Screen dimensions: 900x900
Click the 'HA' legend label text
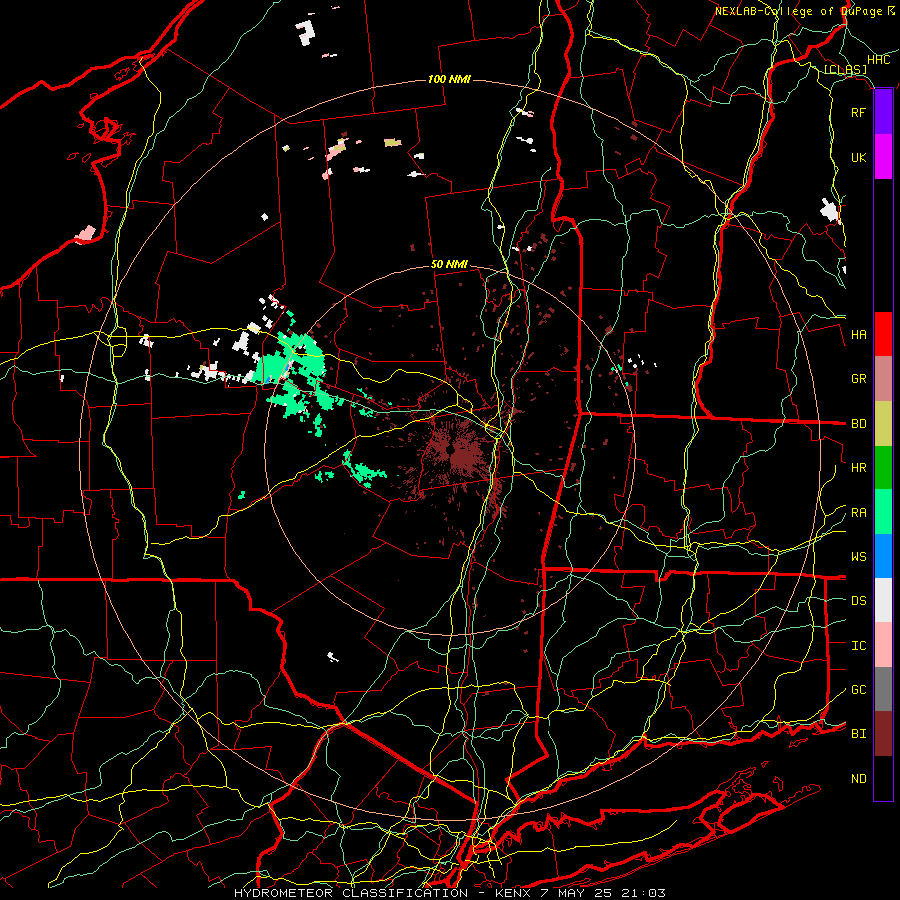tap(858, 335)
